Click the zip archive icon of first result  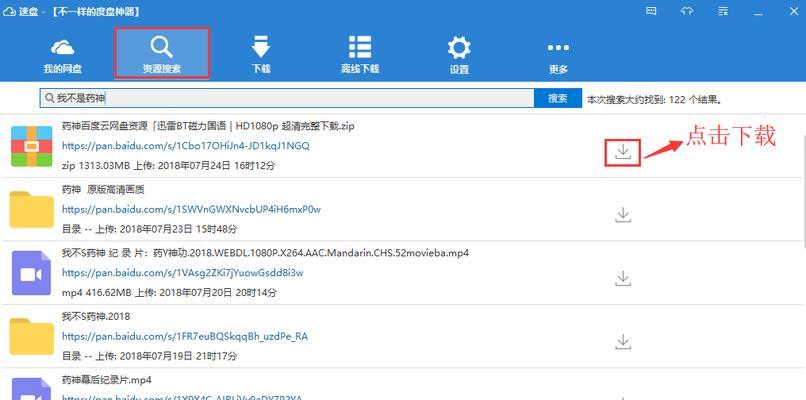[31, 146]
